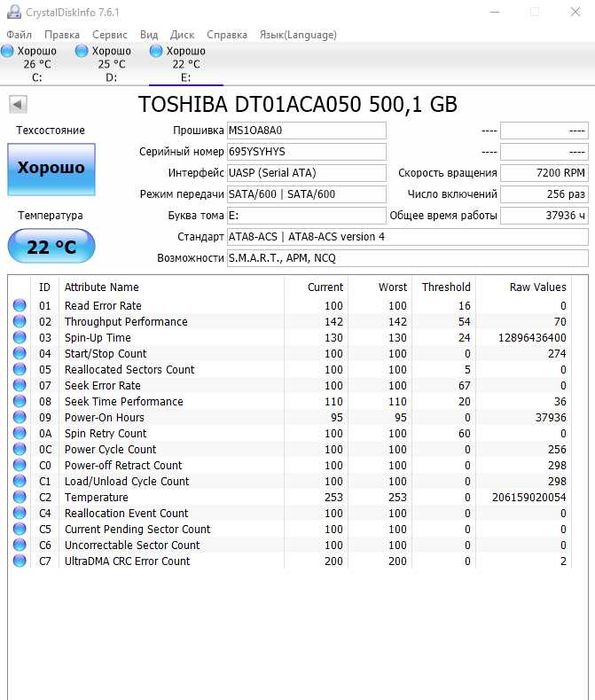Open the Справка menu
The height and width of the screenshot is (700, 595).
[227, 34]
